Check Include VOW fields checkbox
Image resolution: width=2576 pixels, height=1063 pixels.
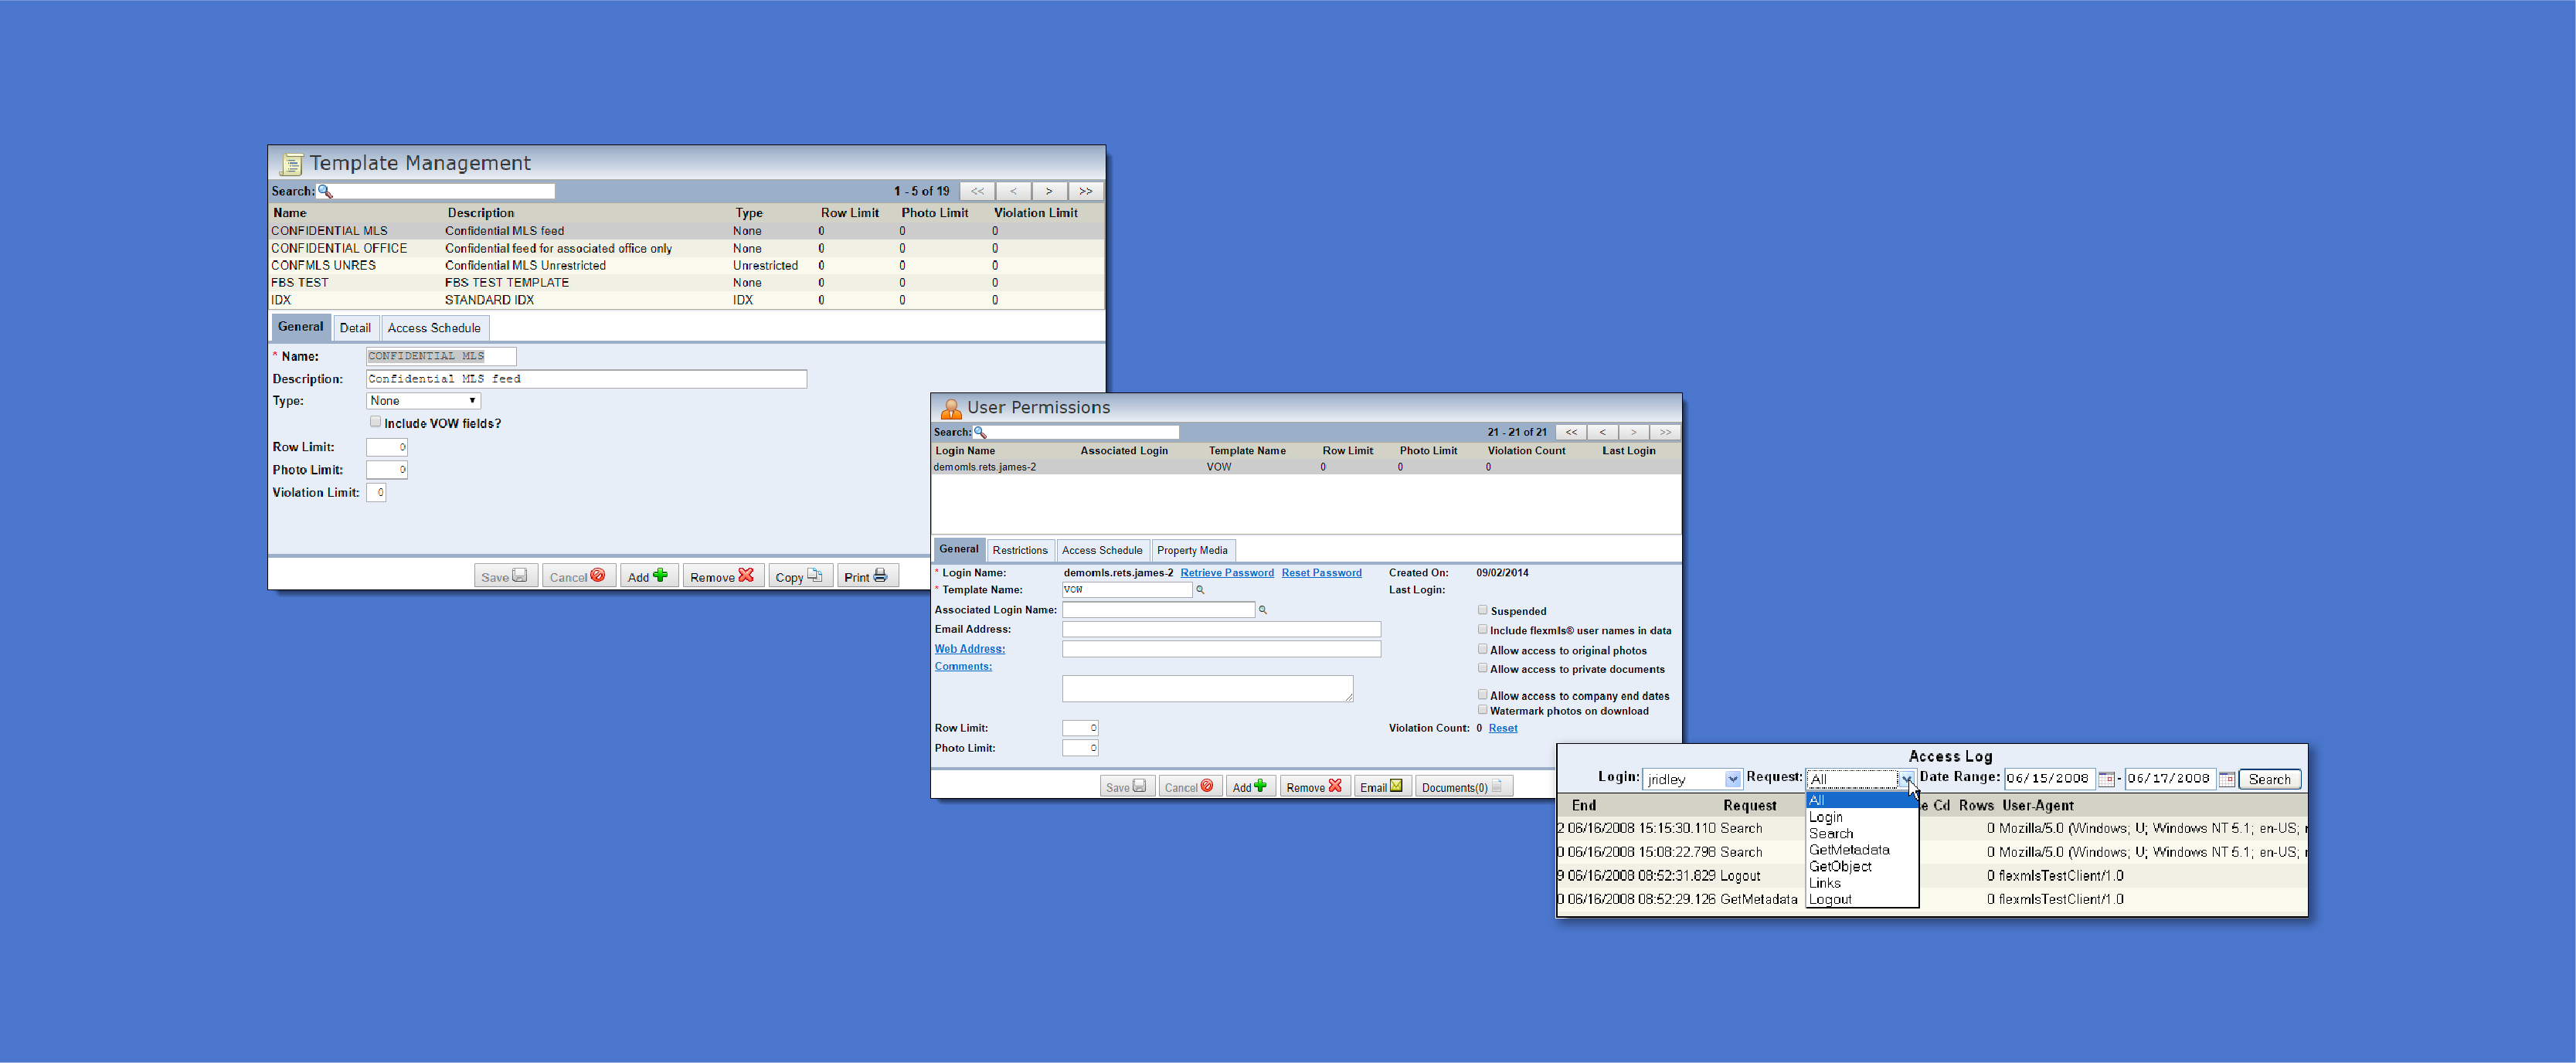coord(375,422)
